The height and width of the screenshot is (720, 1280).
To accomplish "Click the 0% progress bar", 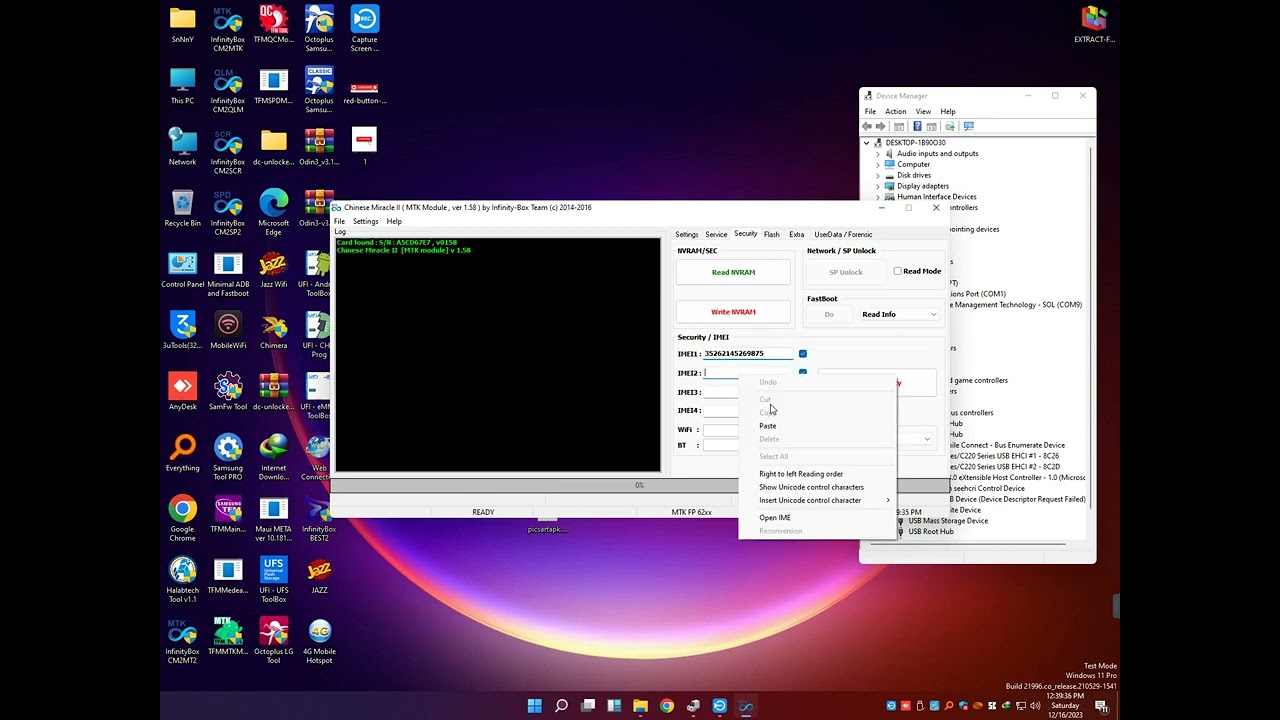I will [639, 486].
